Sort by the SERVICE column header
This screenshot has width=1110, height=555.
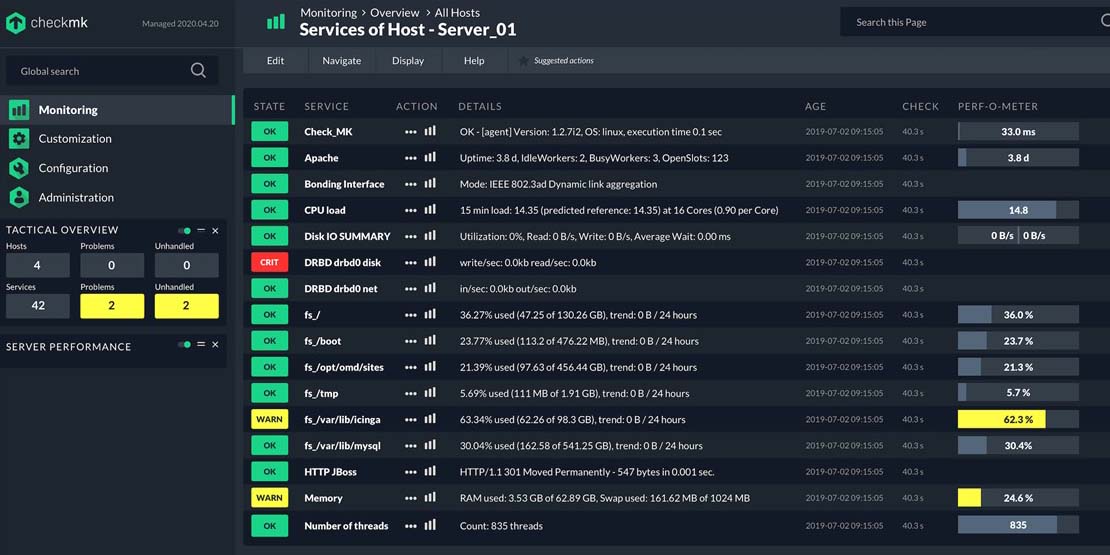[x=326, y=106]
